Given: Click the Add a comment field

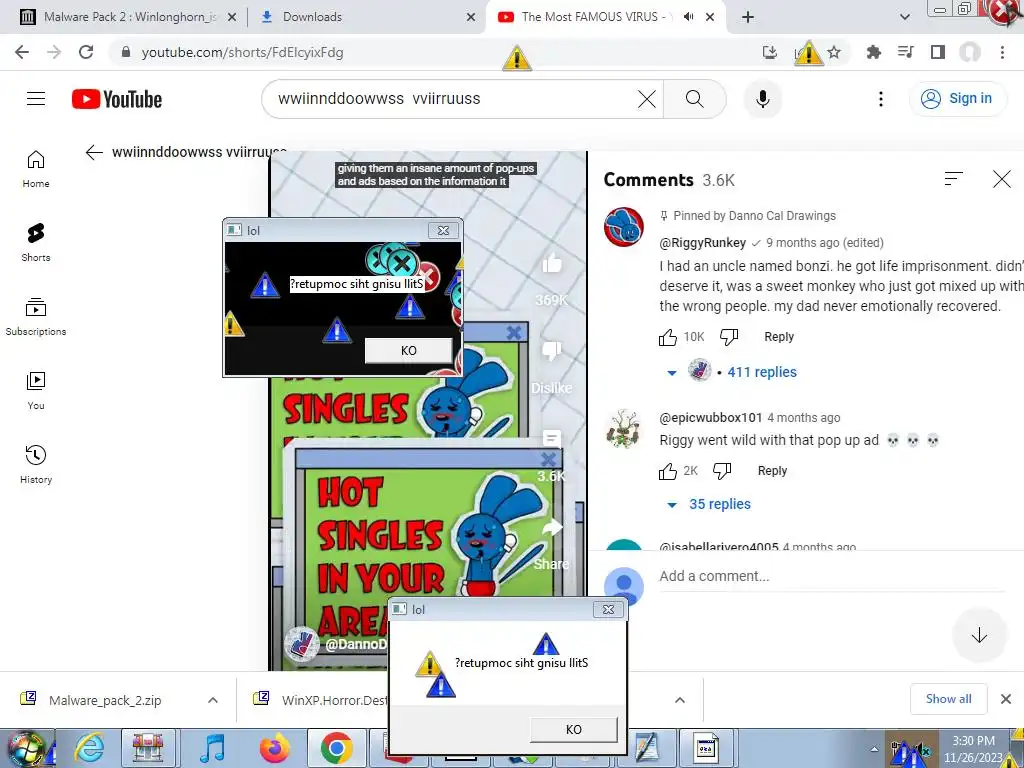Looking at the screenshot, I should tap(831, 577).
